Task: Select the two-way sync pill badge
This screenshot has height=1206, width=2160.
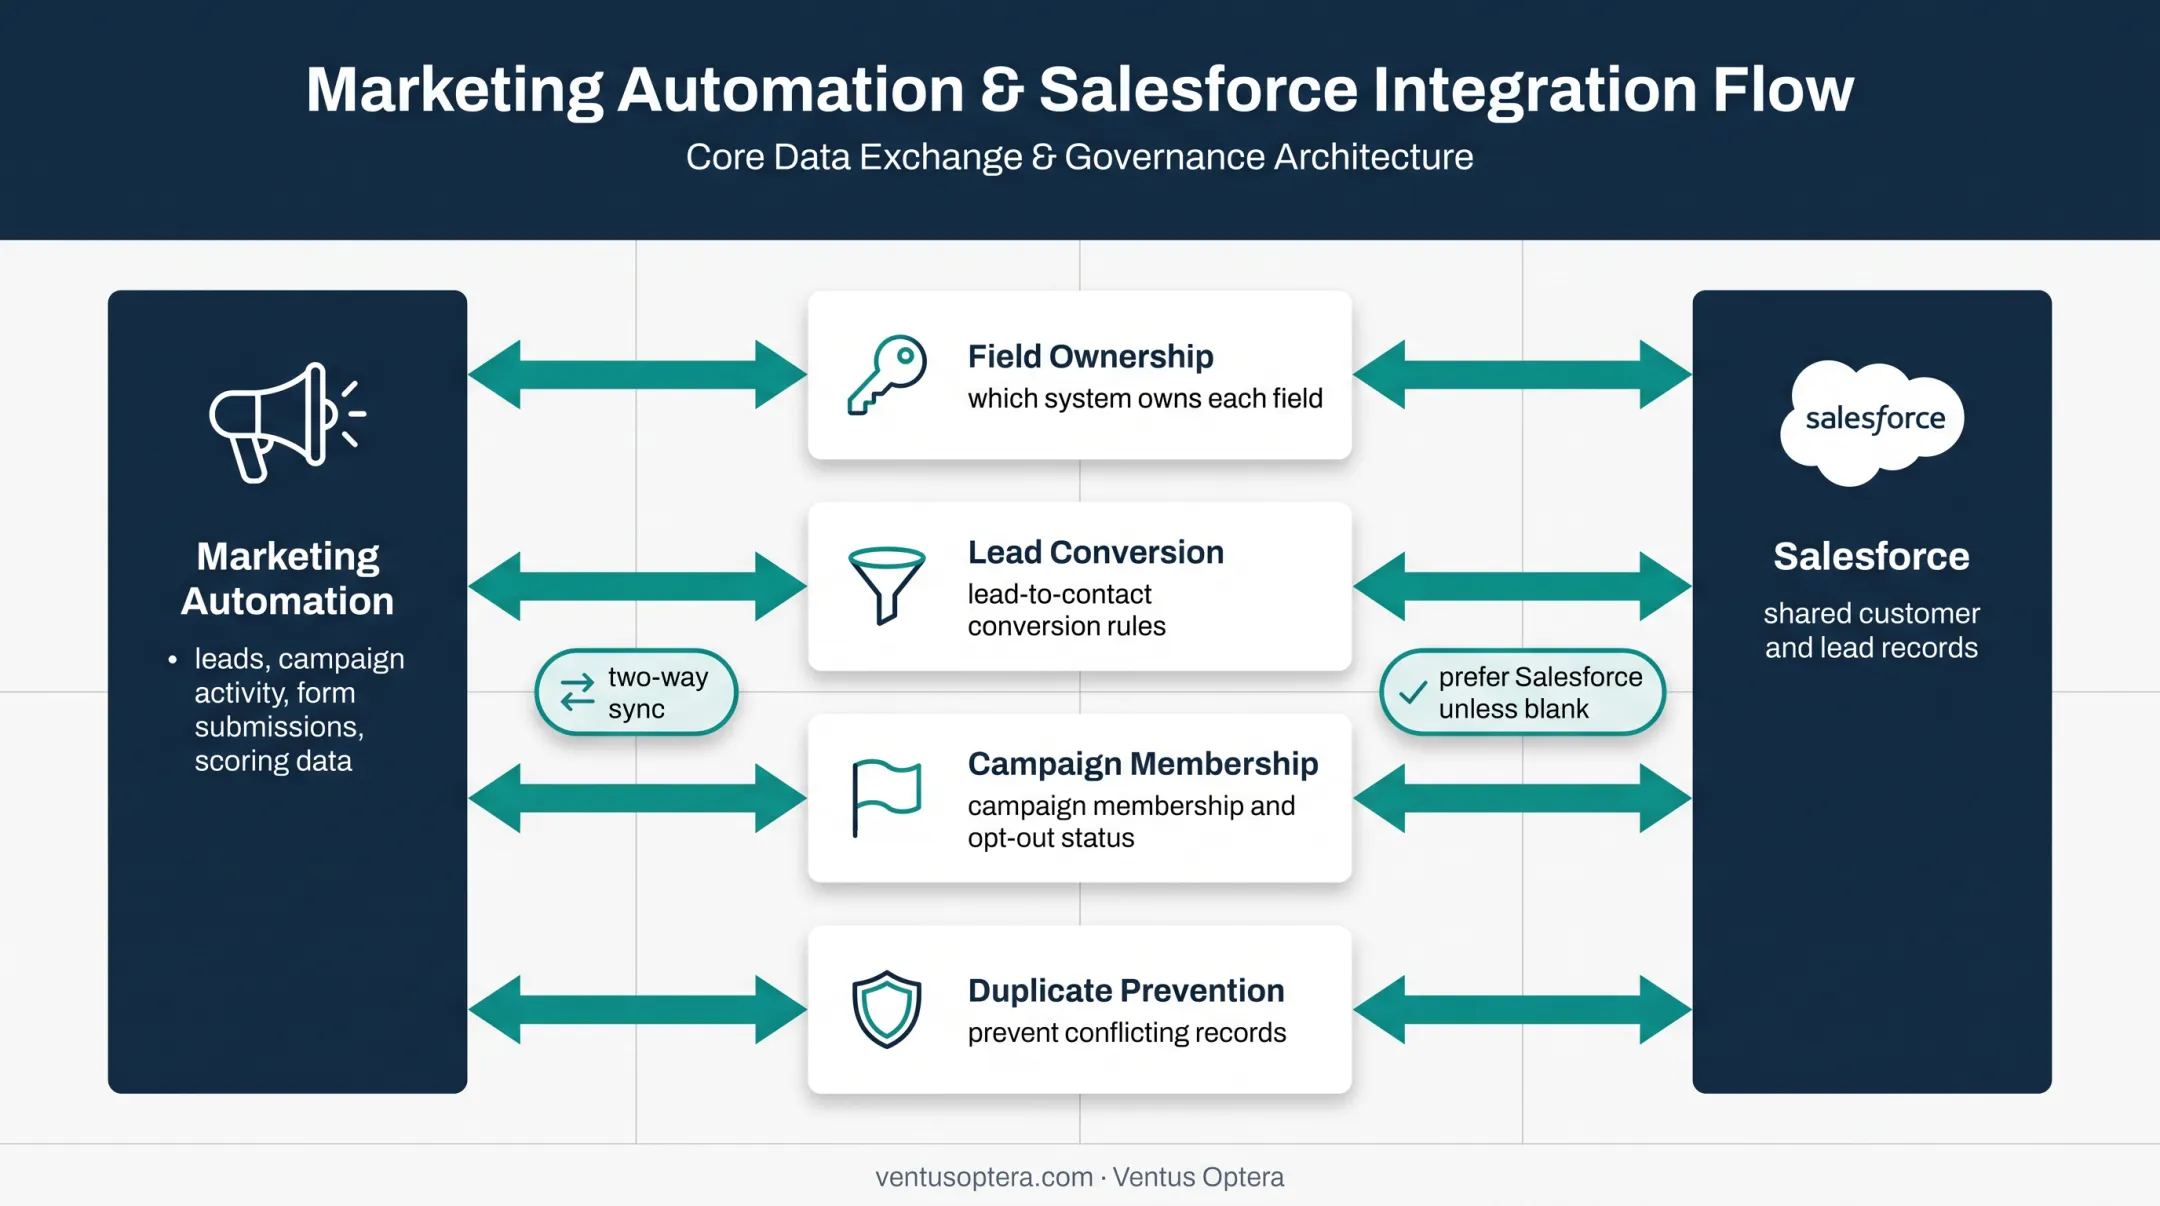Action: tap(636, 692)
